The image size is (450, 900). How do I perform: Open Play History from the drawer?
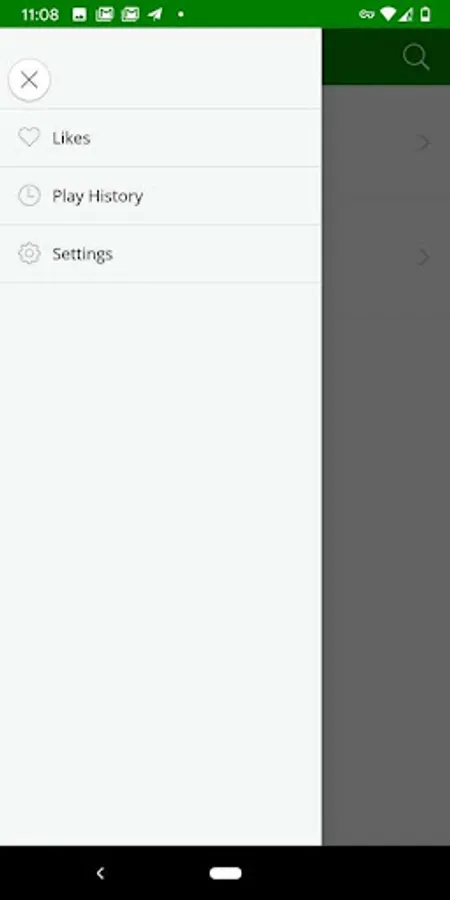coord(161,196)
